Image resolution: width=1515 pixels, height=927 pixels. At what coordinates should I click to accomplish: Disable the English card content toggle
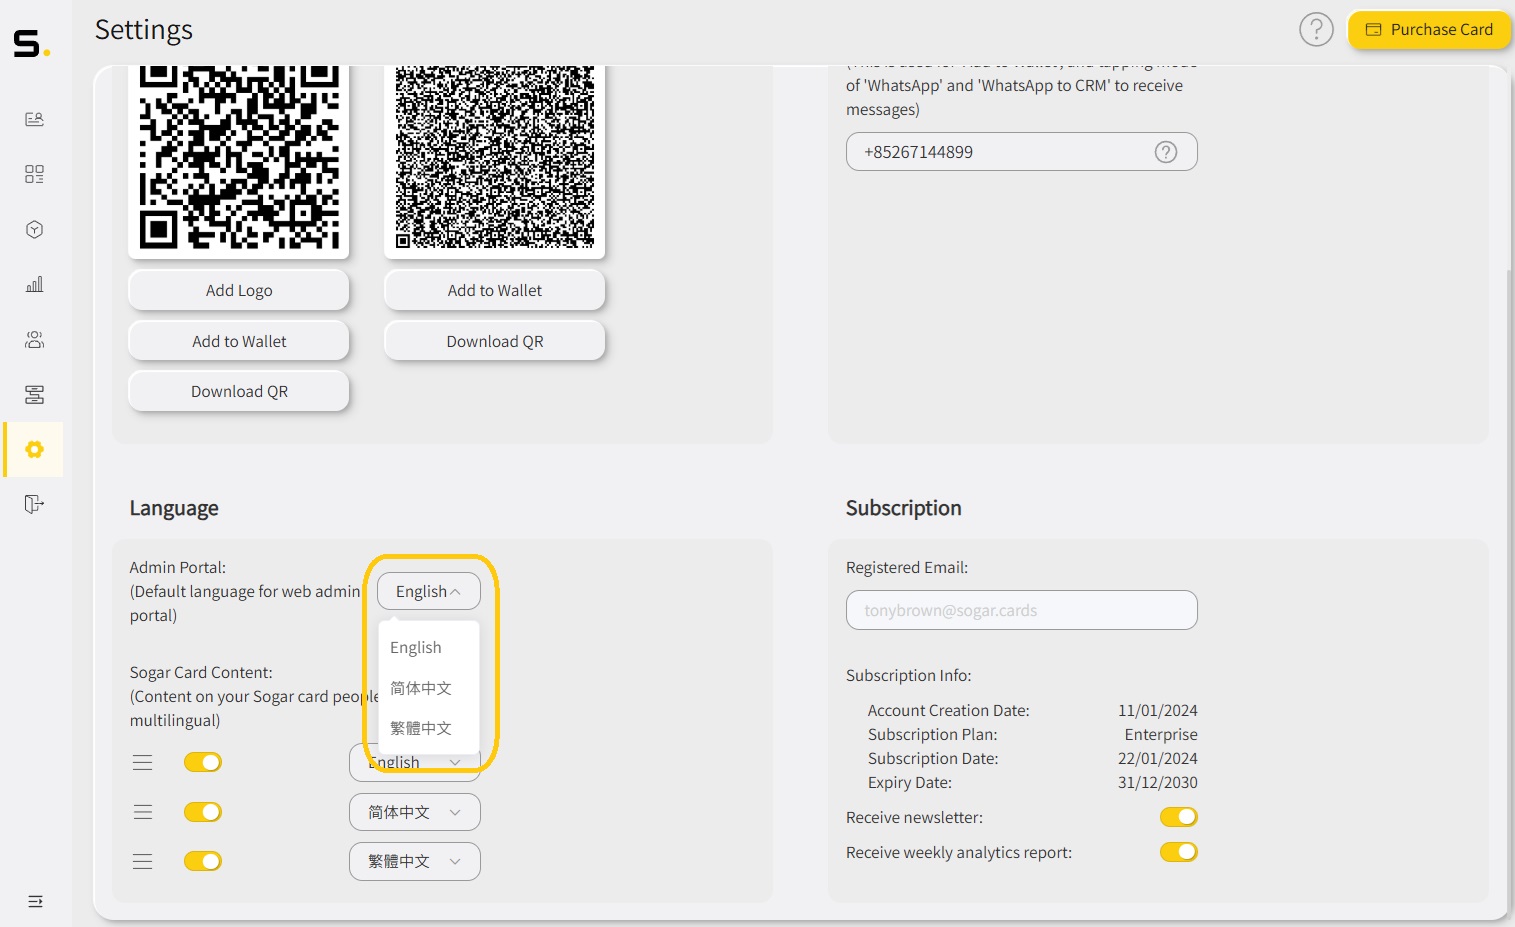pyautogui.click(x=203, y=762)
